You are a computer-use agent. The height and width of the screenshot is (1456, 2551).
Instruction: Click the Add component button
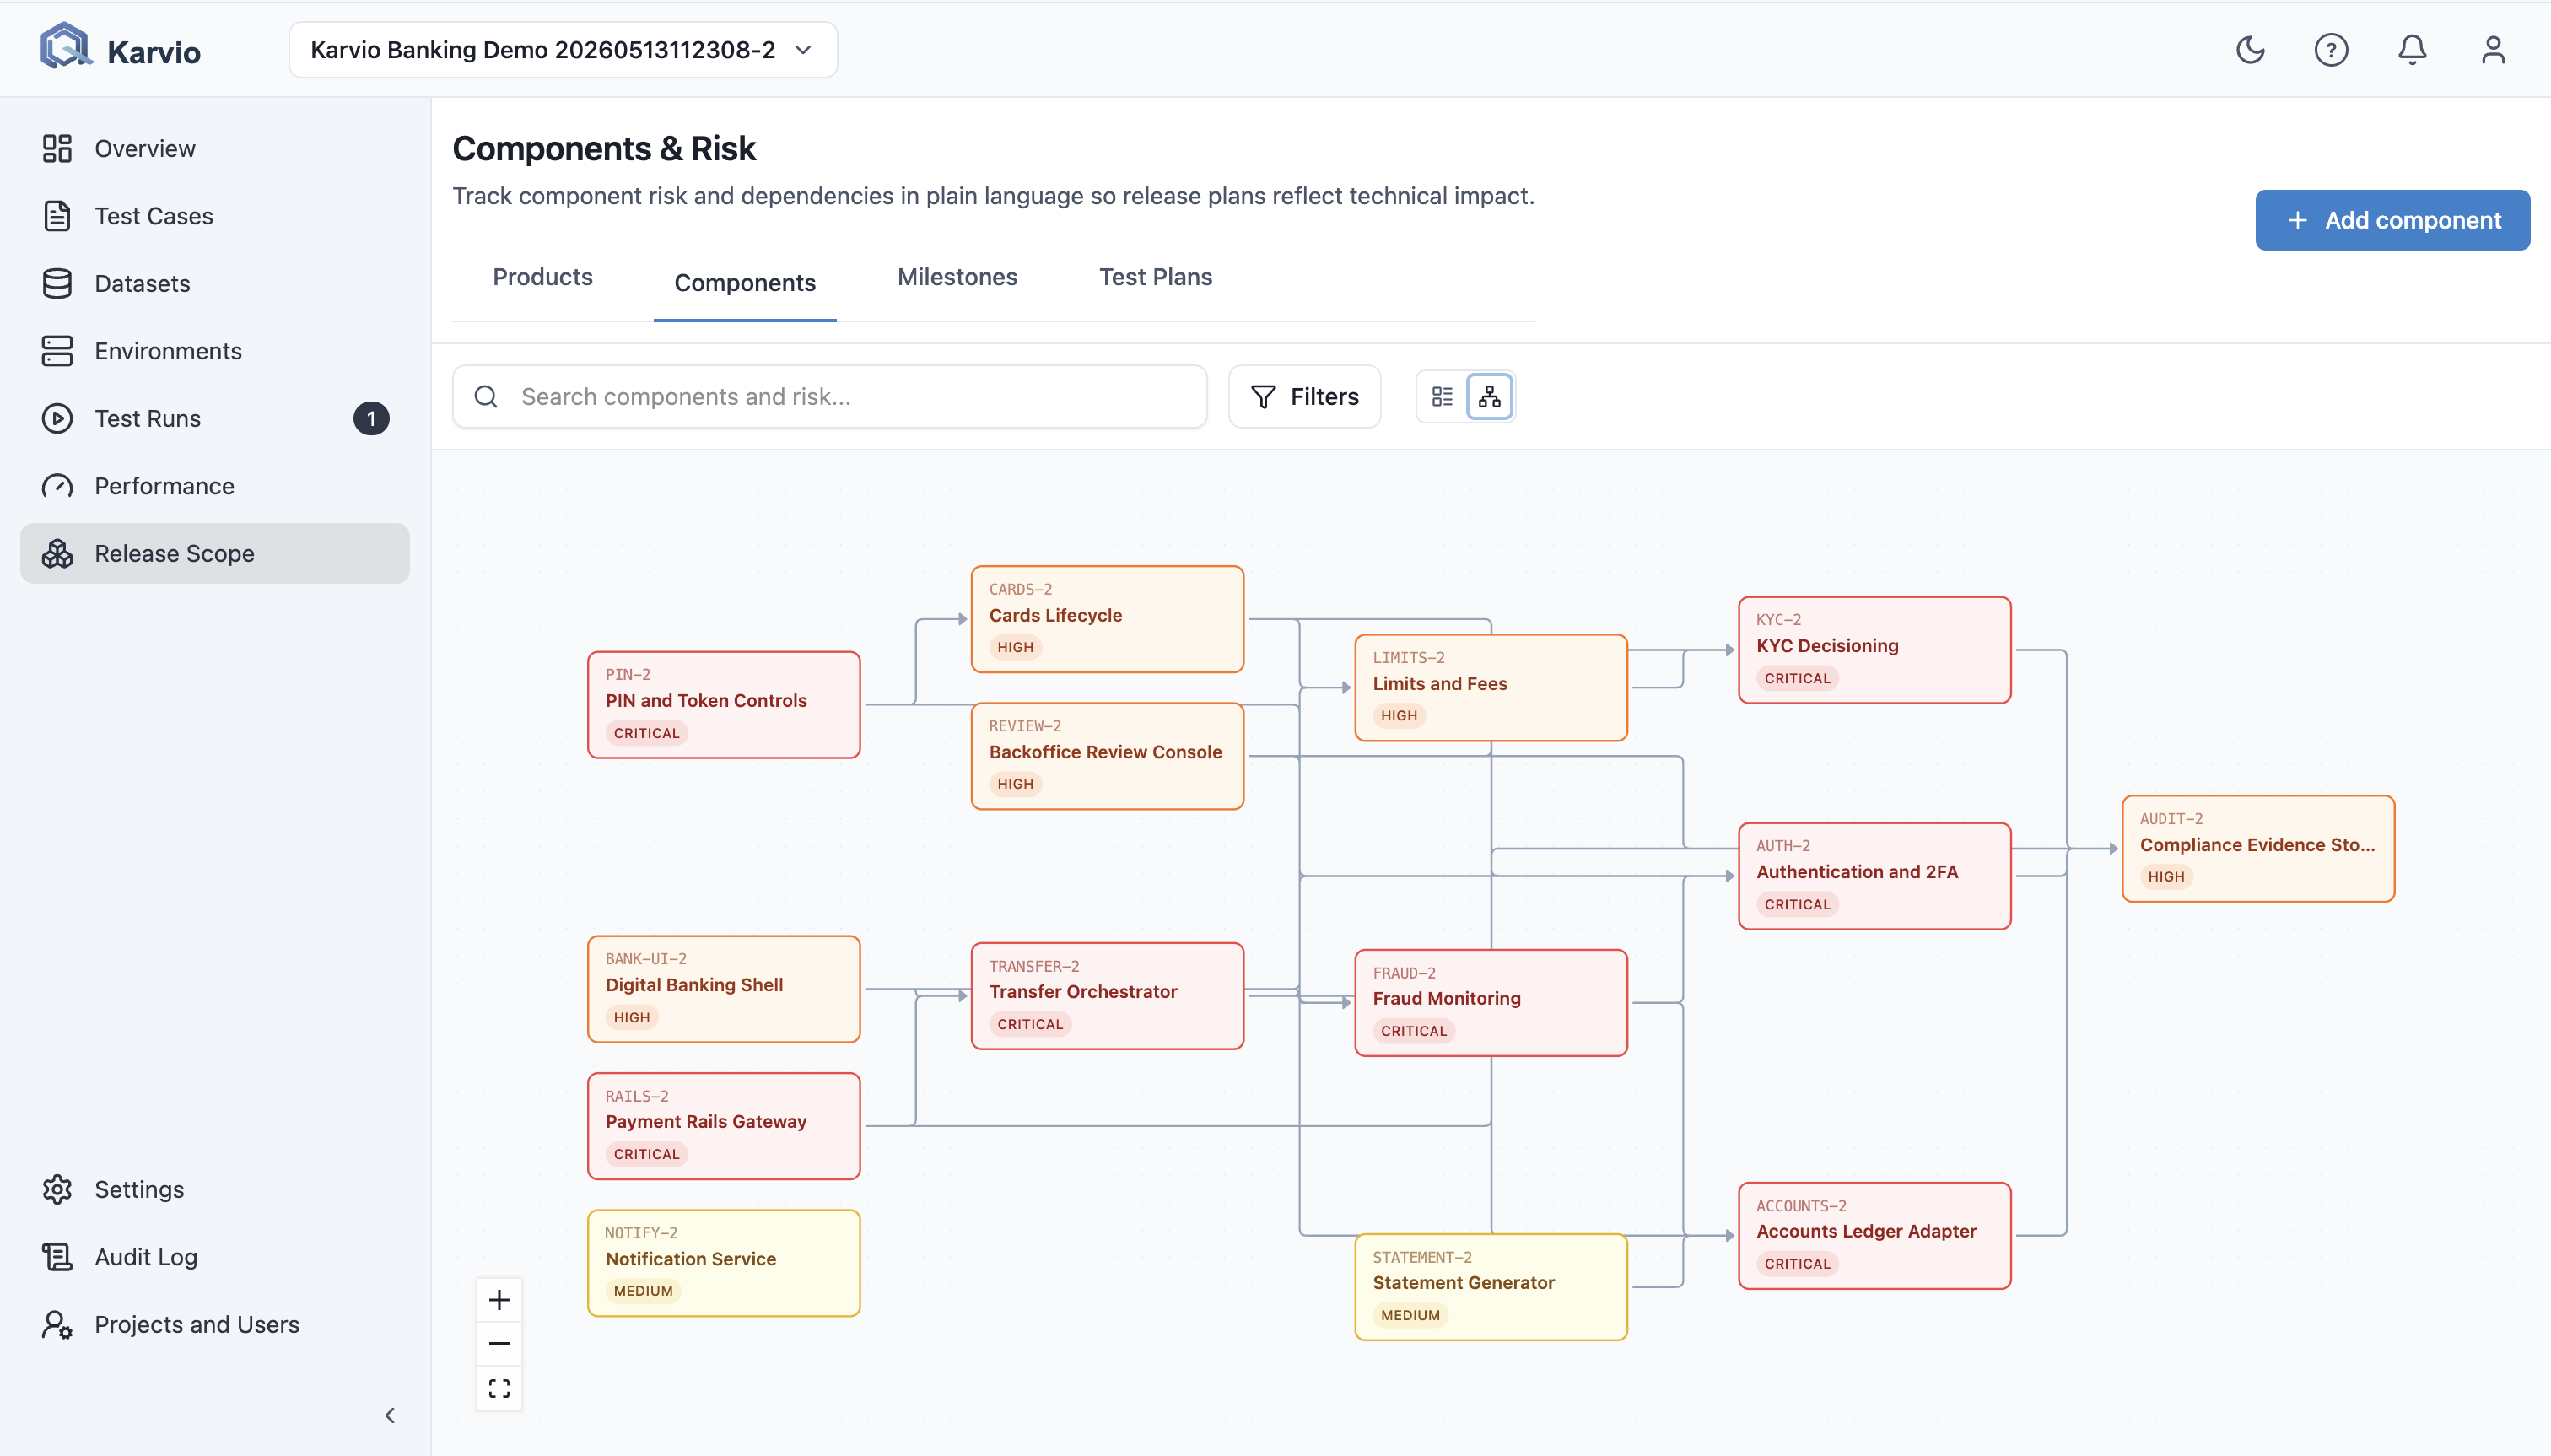tap(2392, 220)
